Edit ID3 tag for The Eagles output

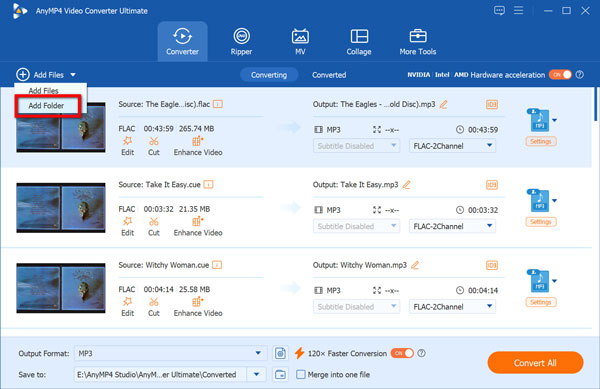coord(492,104)
